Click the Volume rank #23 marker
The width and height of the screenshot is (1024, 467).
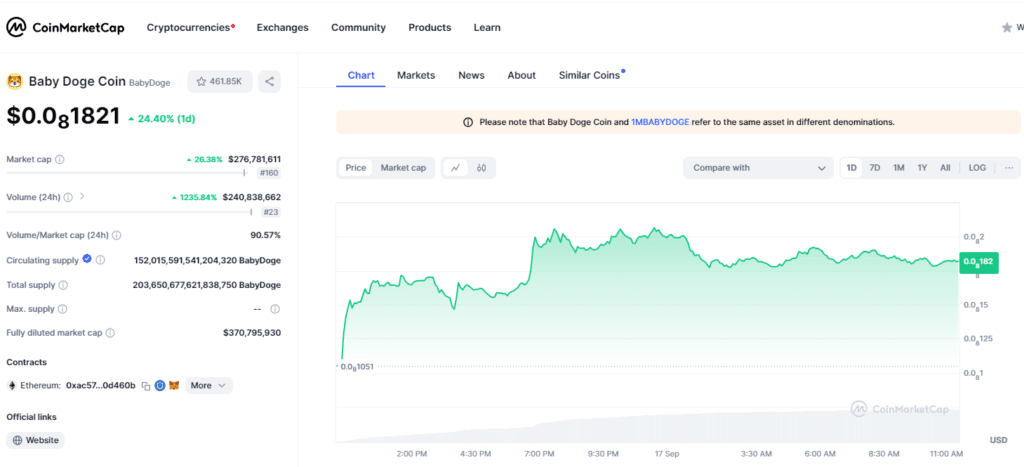pyautogui.click(x=271, y=212)
